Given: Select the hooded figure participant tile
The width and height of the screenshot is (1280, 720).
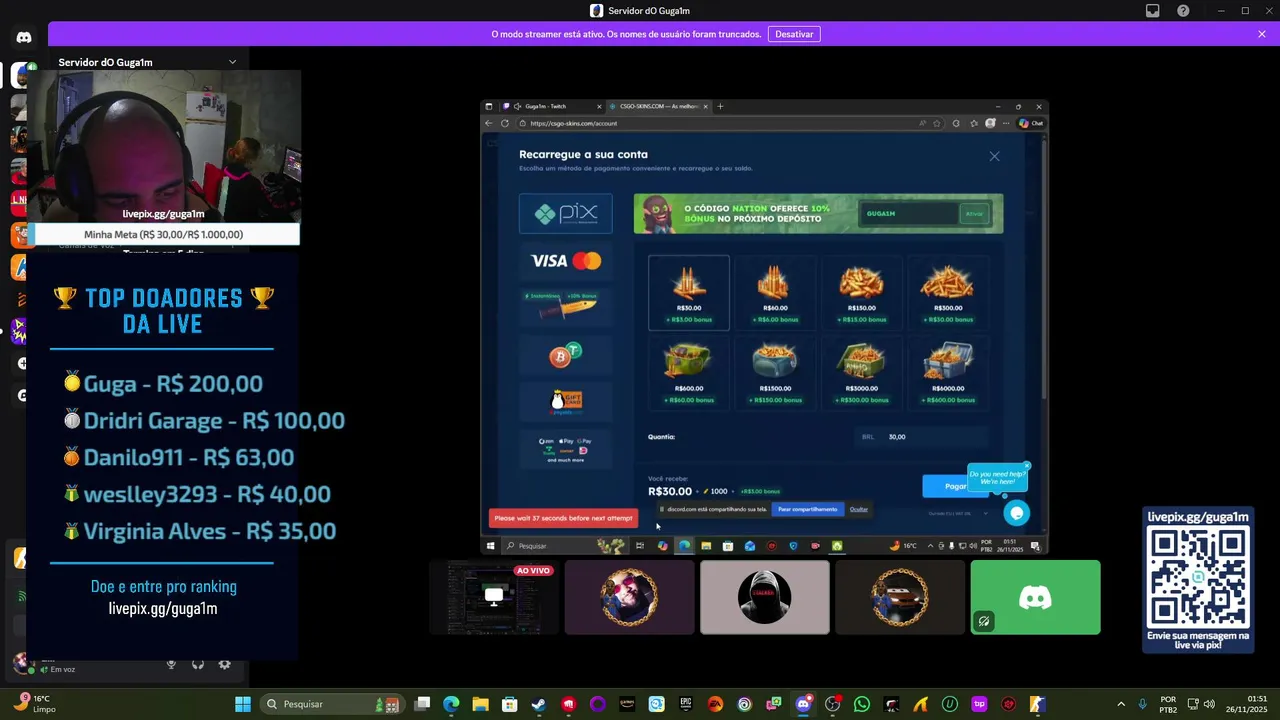Looking at the screenshot, I should (x=764, y=597).
